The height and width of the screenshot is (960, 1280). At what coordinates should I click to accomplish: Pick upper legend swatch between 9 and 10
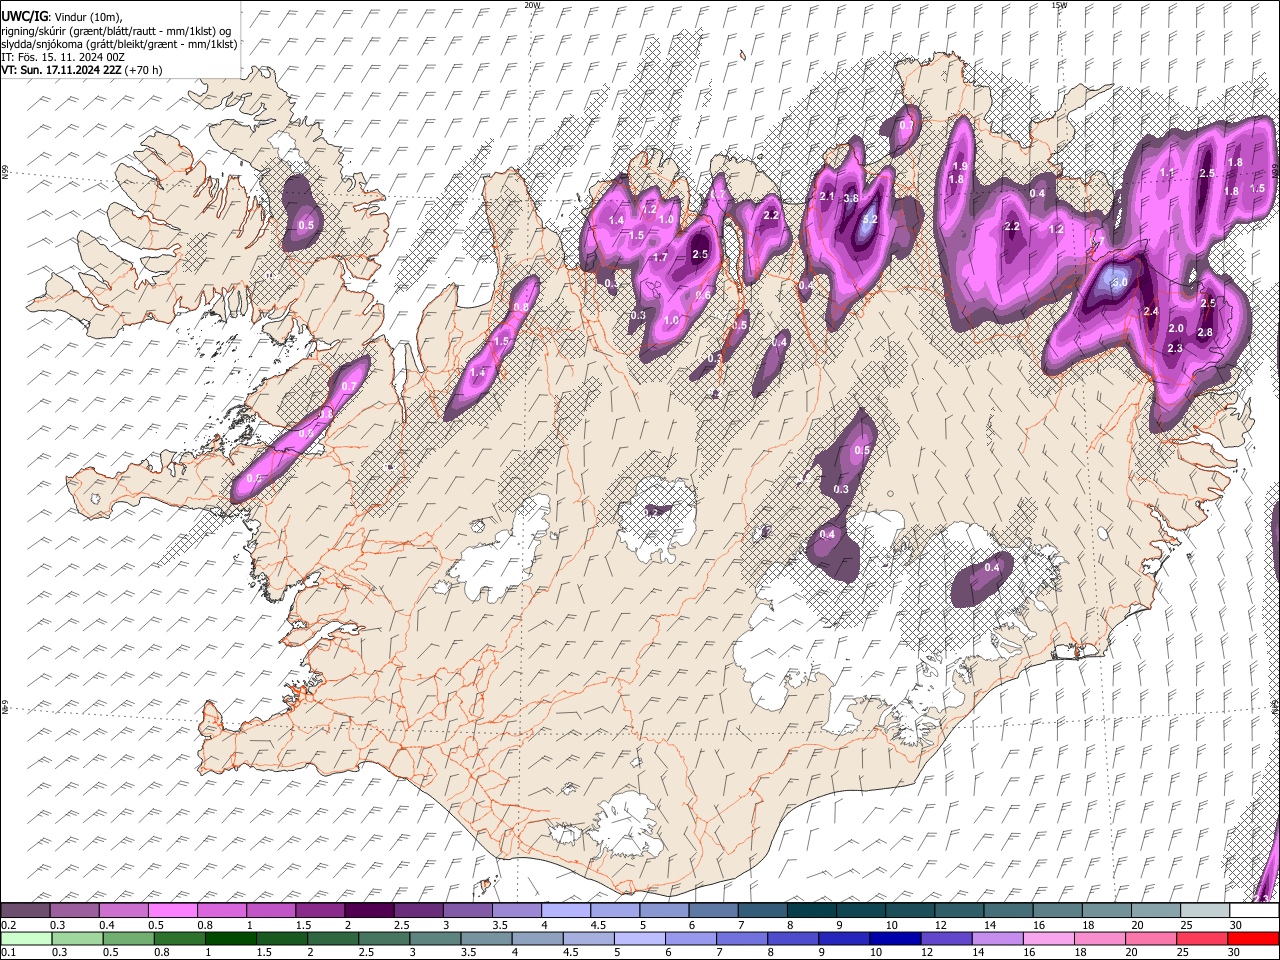861,910
